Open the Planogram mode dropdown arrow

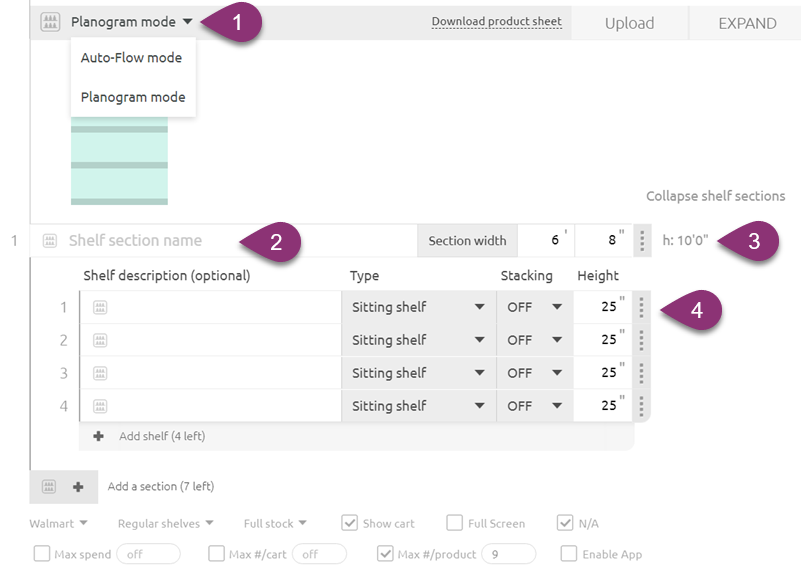point(187,21)
